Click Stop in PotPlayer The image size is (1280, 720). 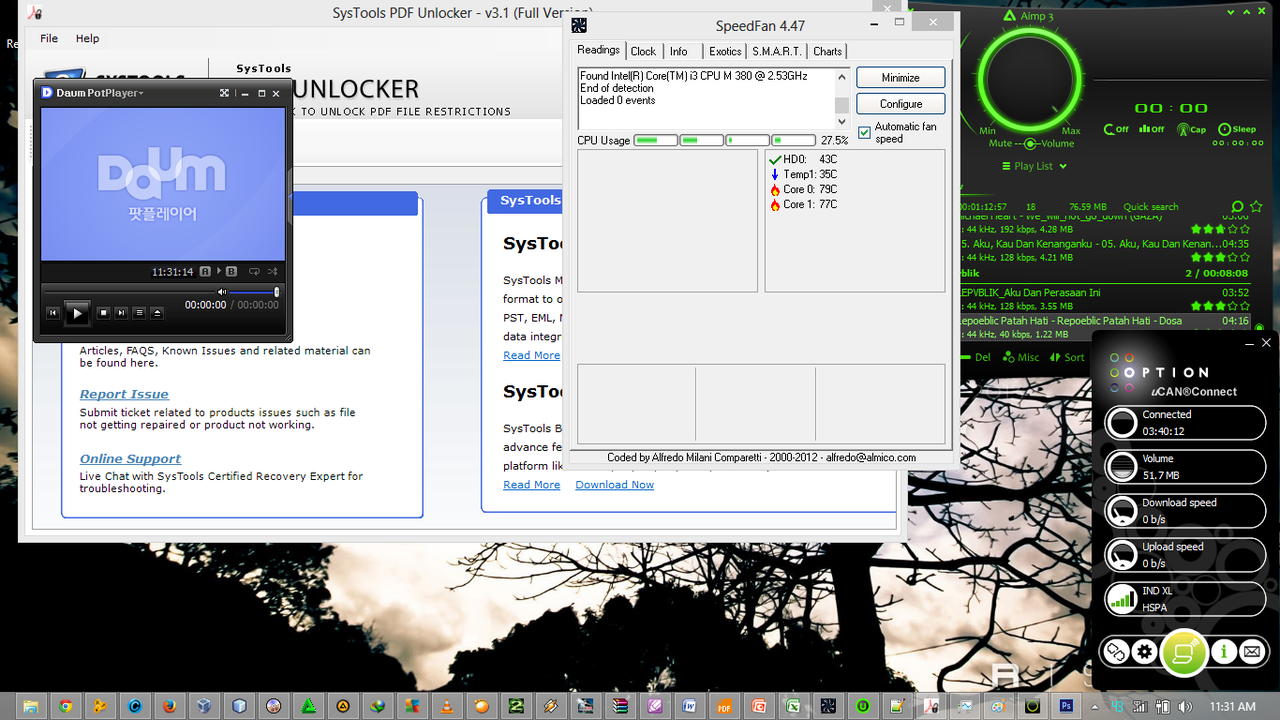click(103, 313)
